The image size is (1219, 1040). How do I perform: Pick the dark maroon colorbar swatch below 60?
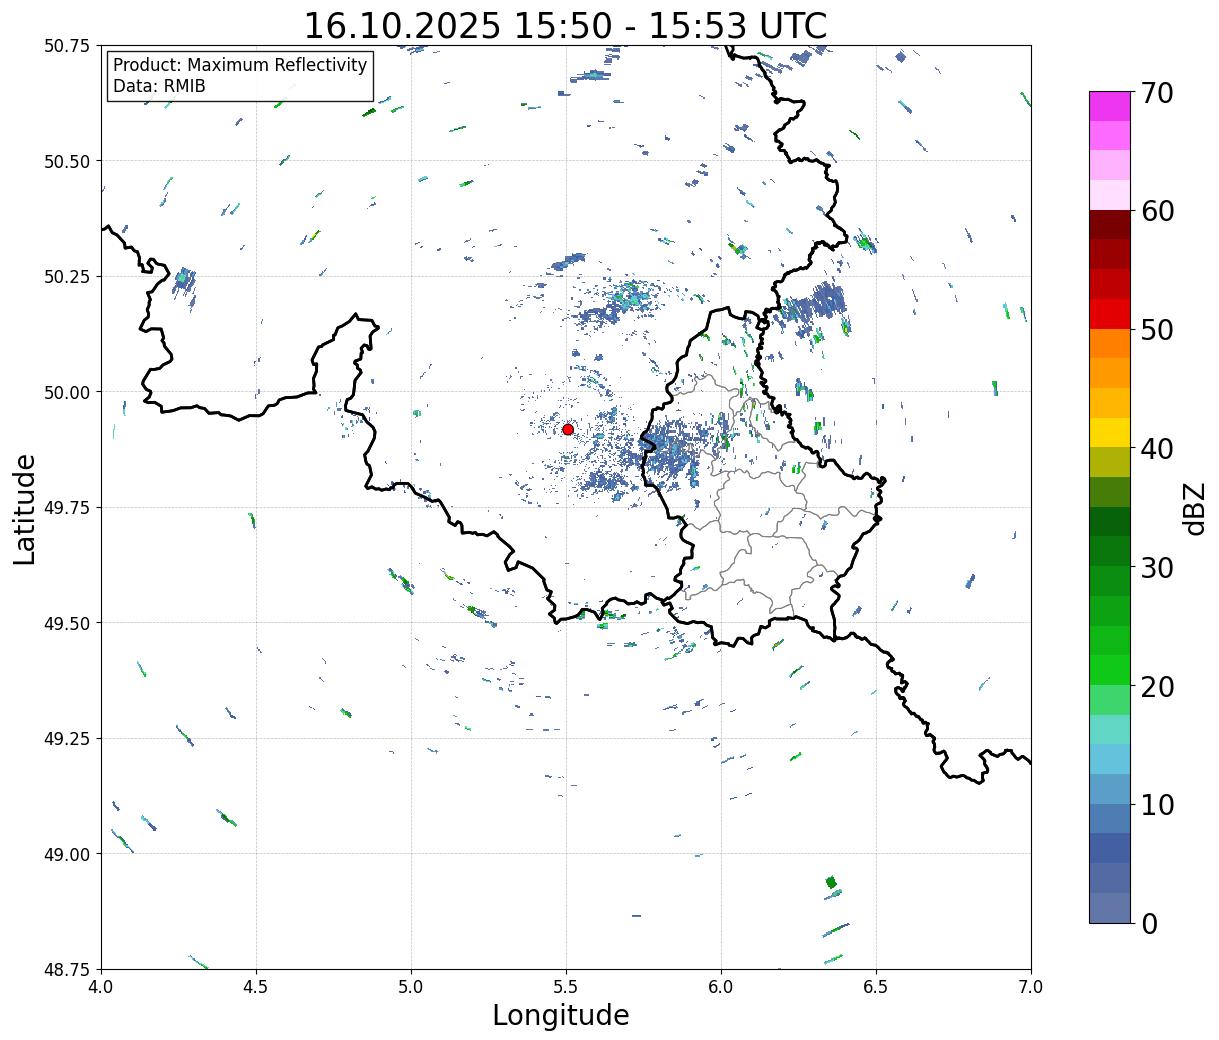click(1110, 224)
